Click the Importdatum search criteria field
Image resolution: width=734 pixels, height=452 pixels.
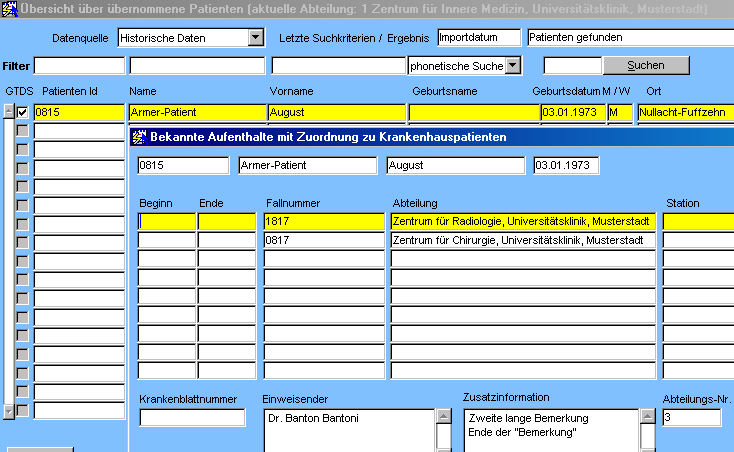click(478, 38)
